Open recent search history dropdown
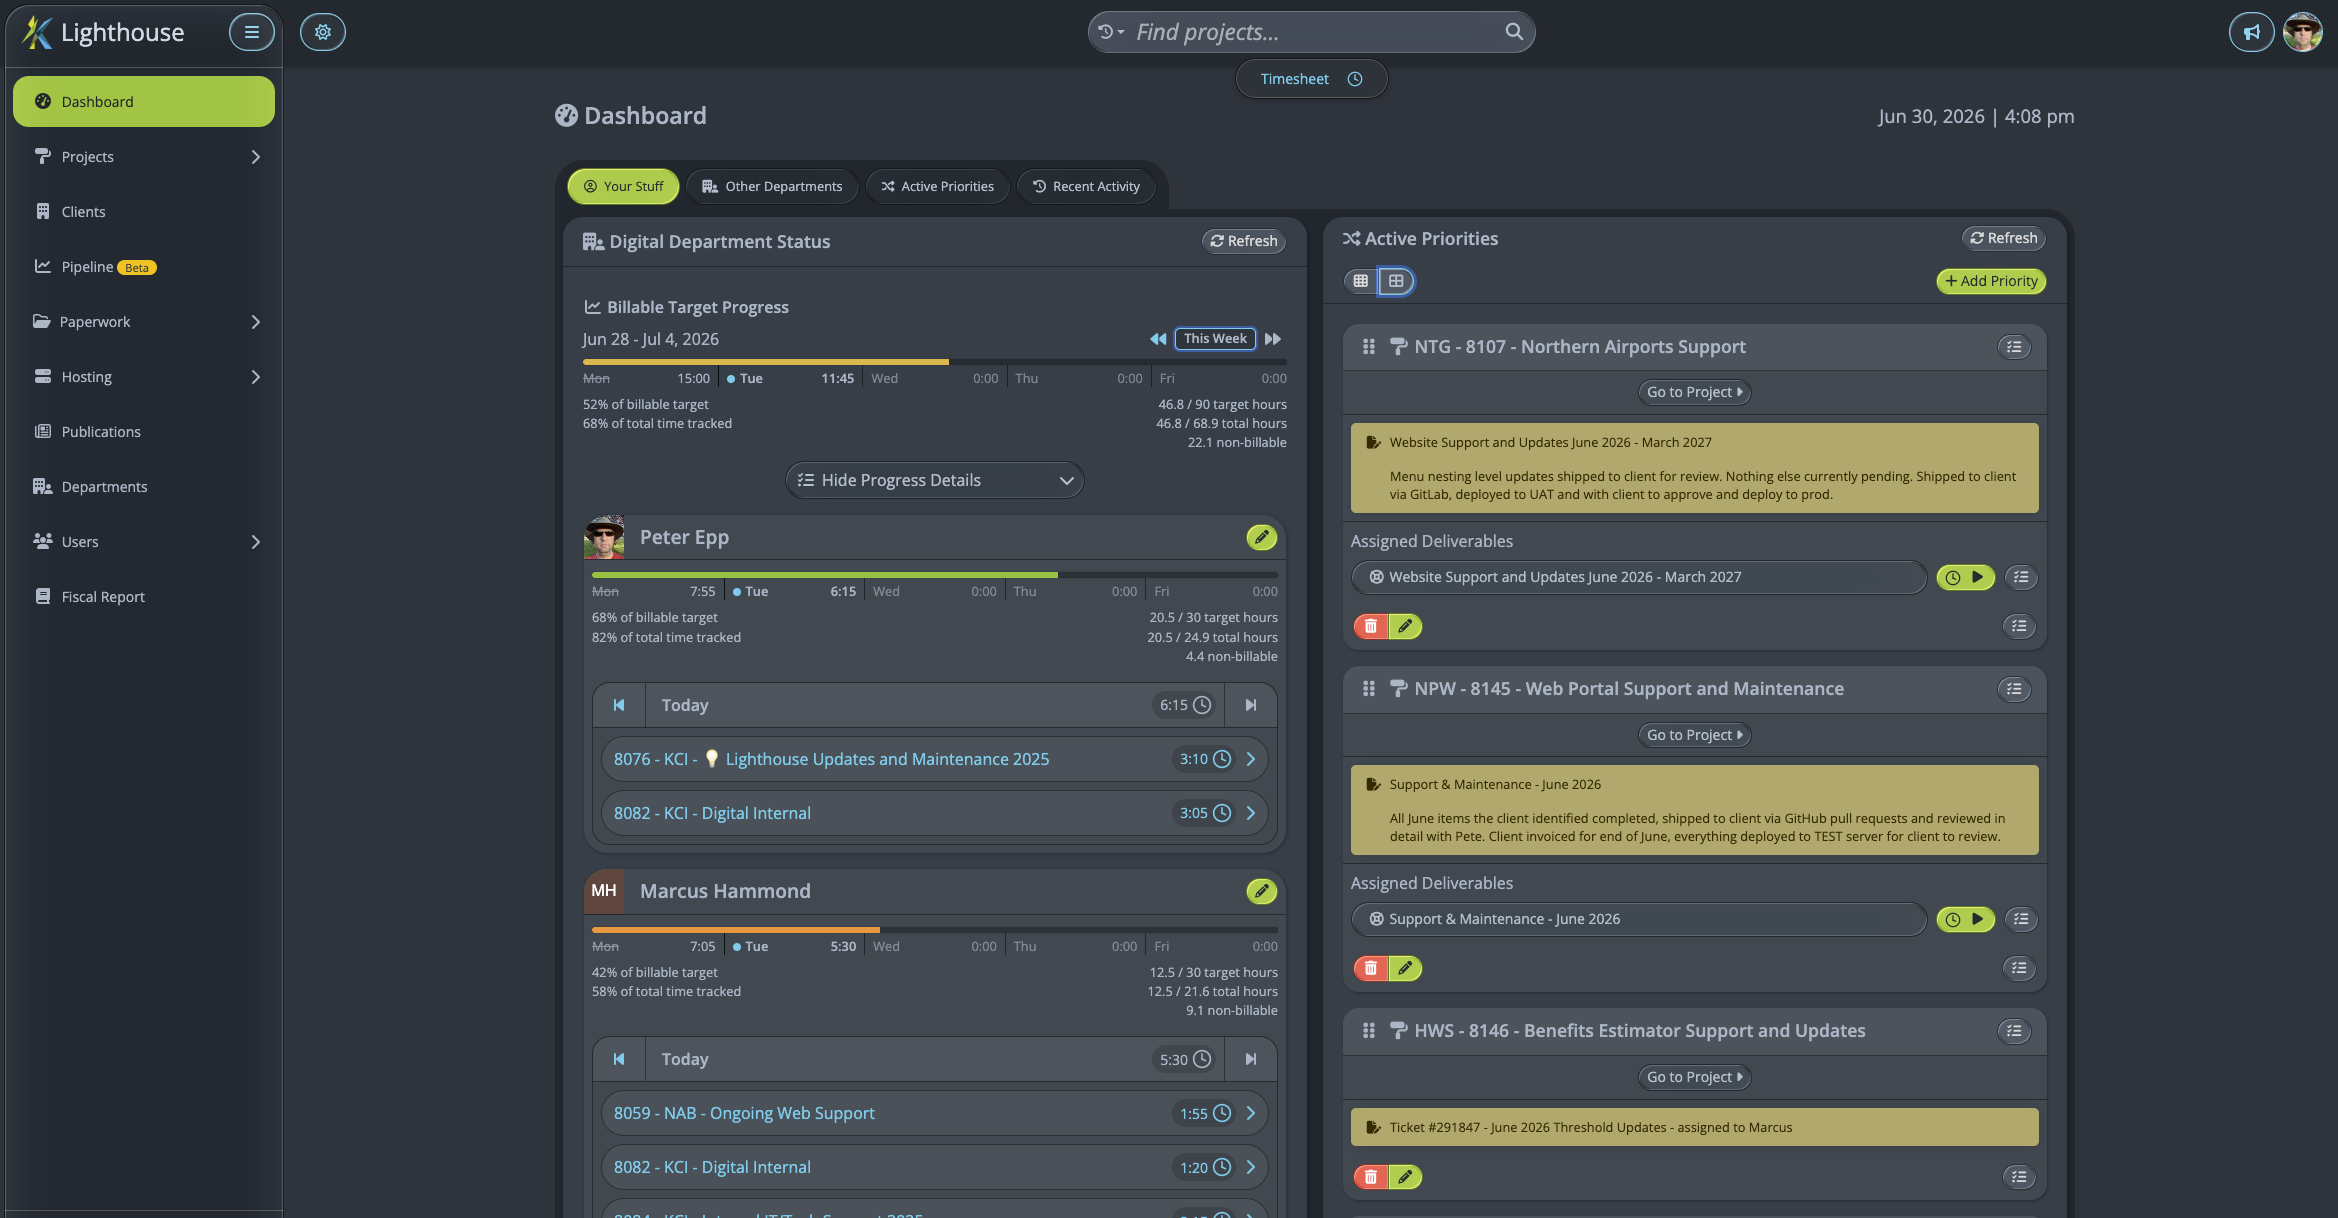Image resolution: width=2338 pixels, height=1218 pixels. [x=1110, y=32]
